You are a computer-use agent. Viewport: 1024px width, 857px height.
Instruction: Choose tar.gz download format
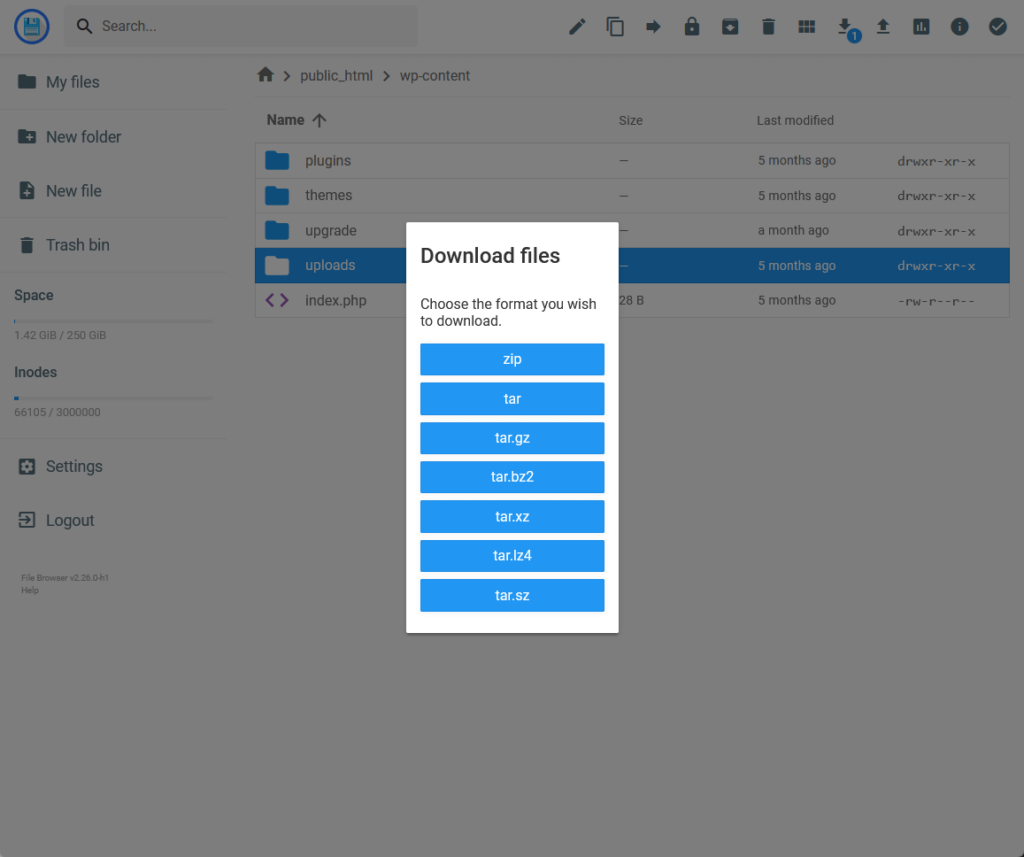coord(512,438)
